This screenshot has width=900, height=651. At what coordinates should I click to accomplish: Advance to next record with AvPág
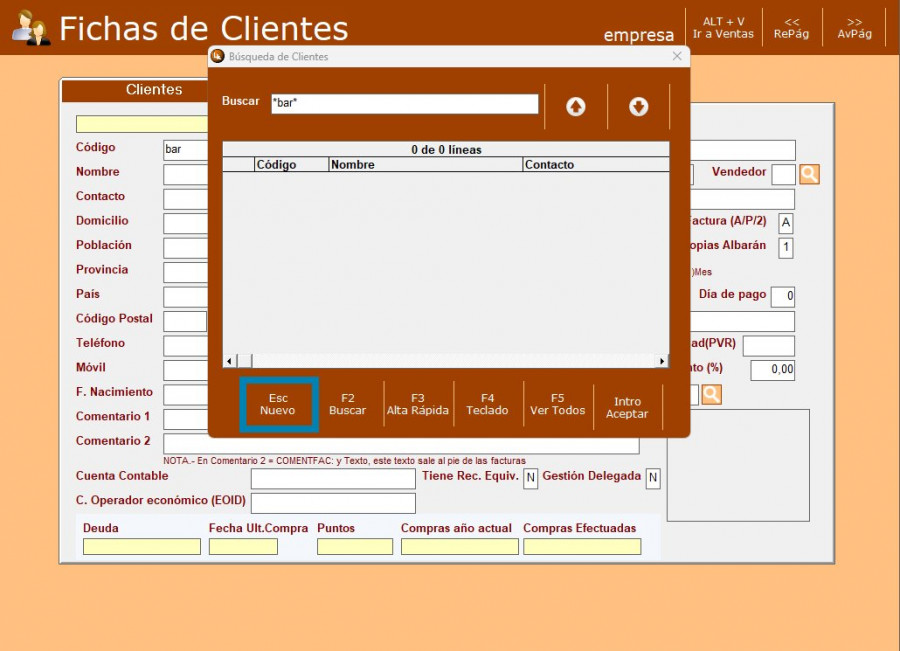tap(854, 27)
